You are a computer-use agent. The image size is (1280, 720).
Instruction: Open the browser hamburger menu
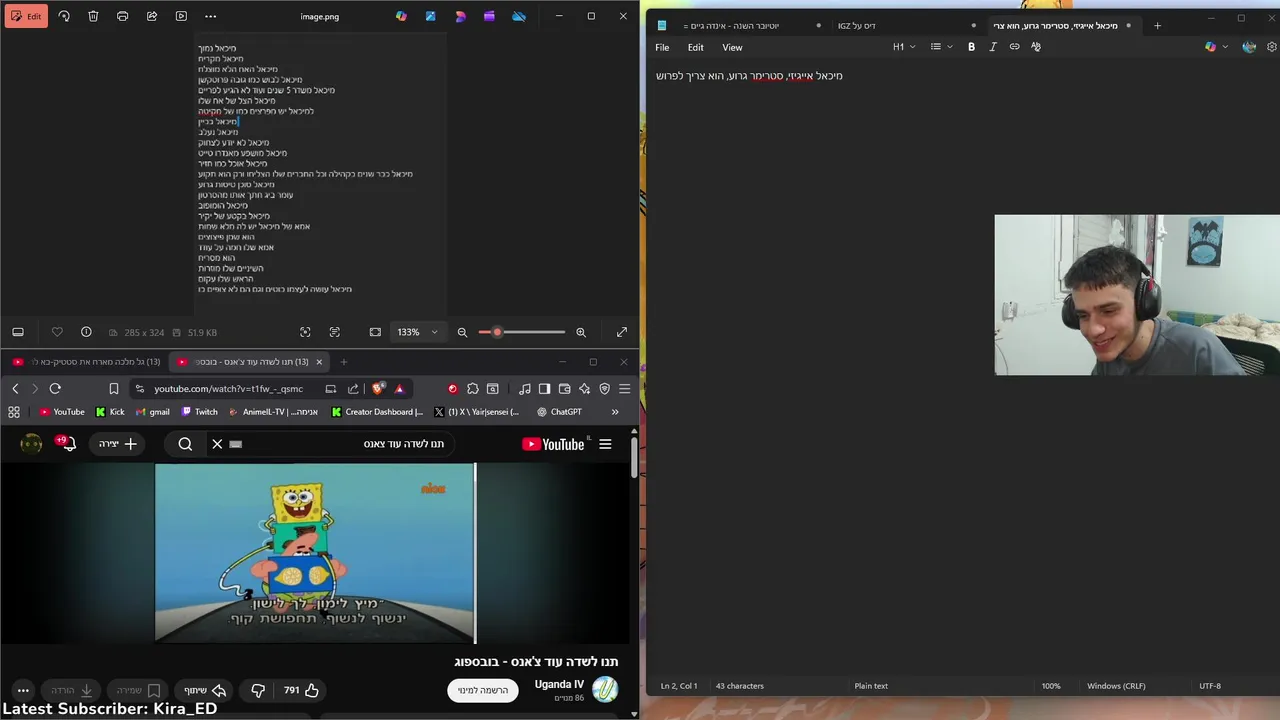coord(625,389)
